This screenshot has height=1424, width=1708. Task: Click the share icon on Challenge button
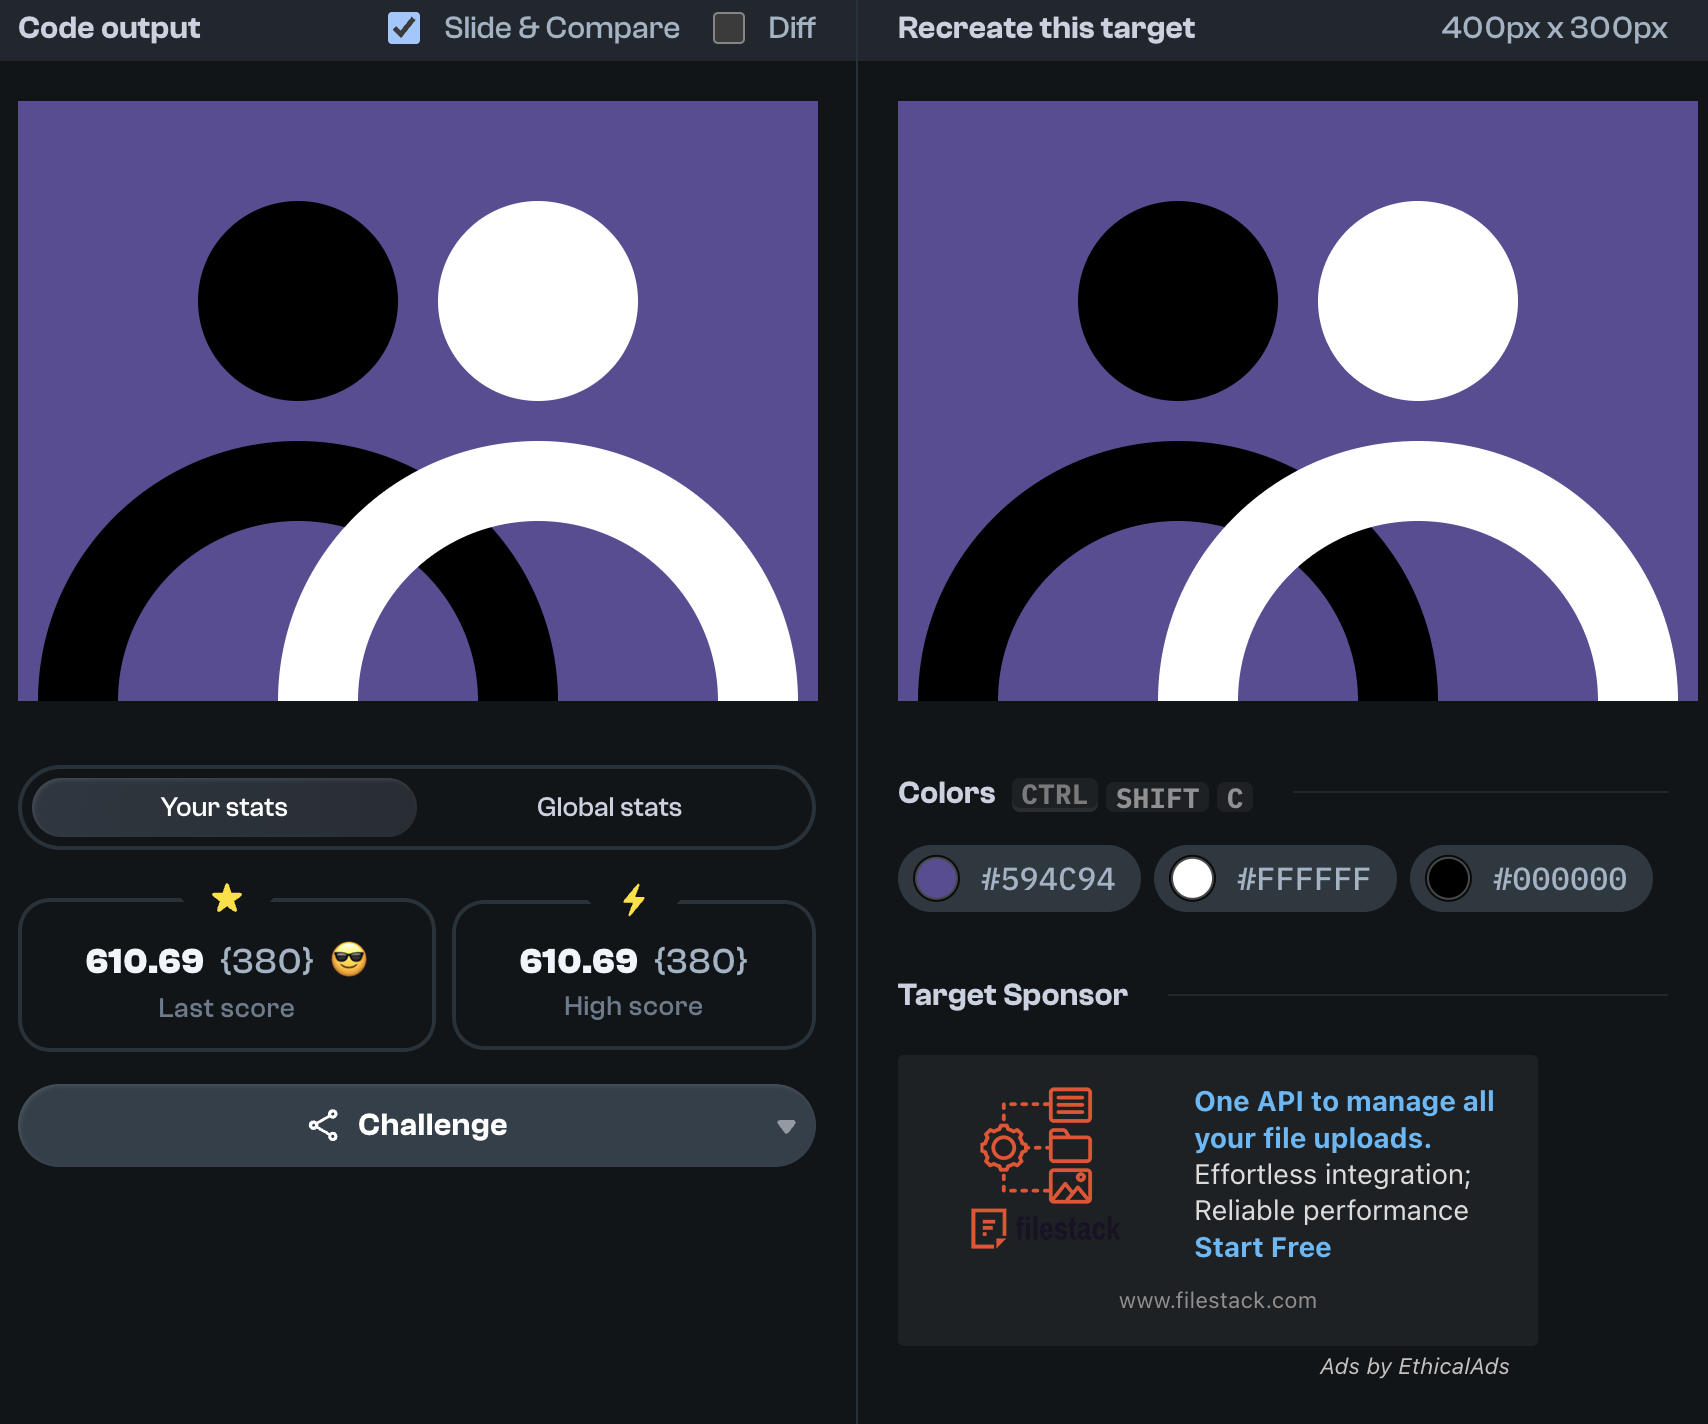tap(323, 1125)
